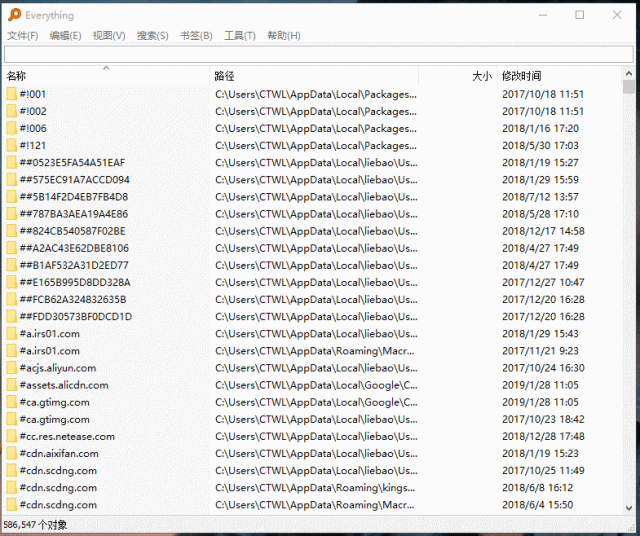Click folder icon of #cc.res.netease.com

(11, 436)
